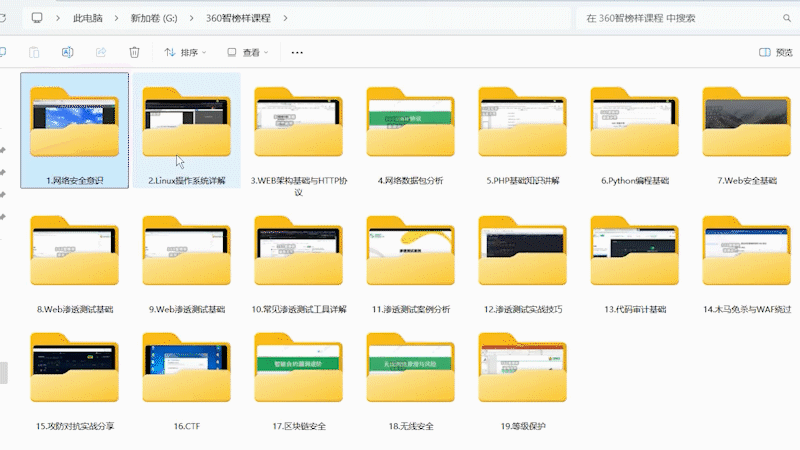
Task: Click the delete trash icon
Action: 134,52
